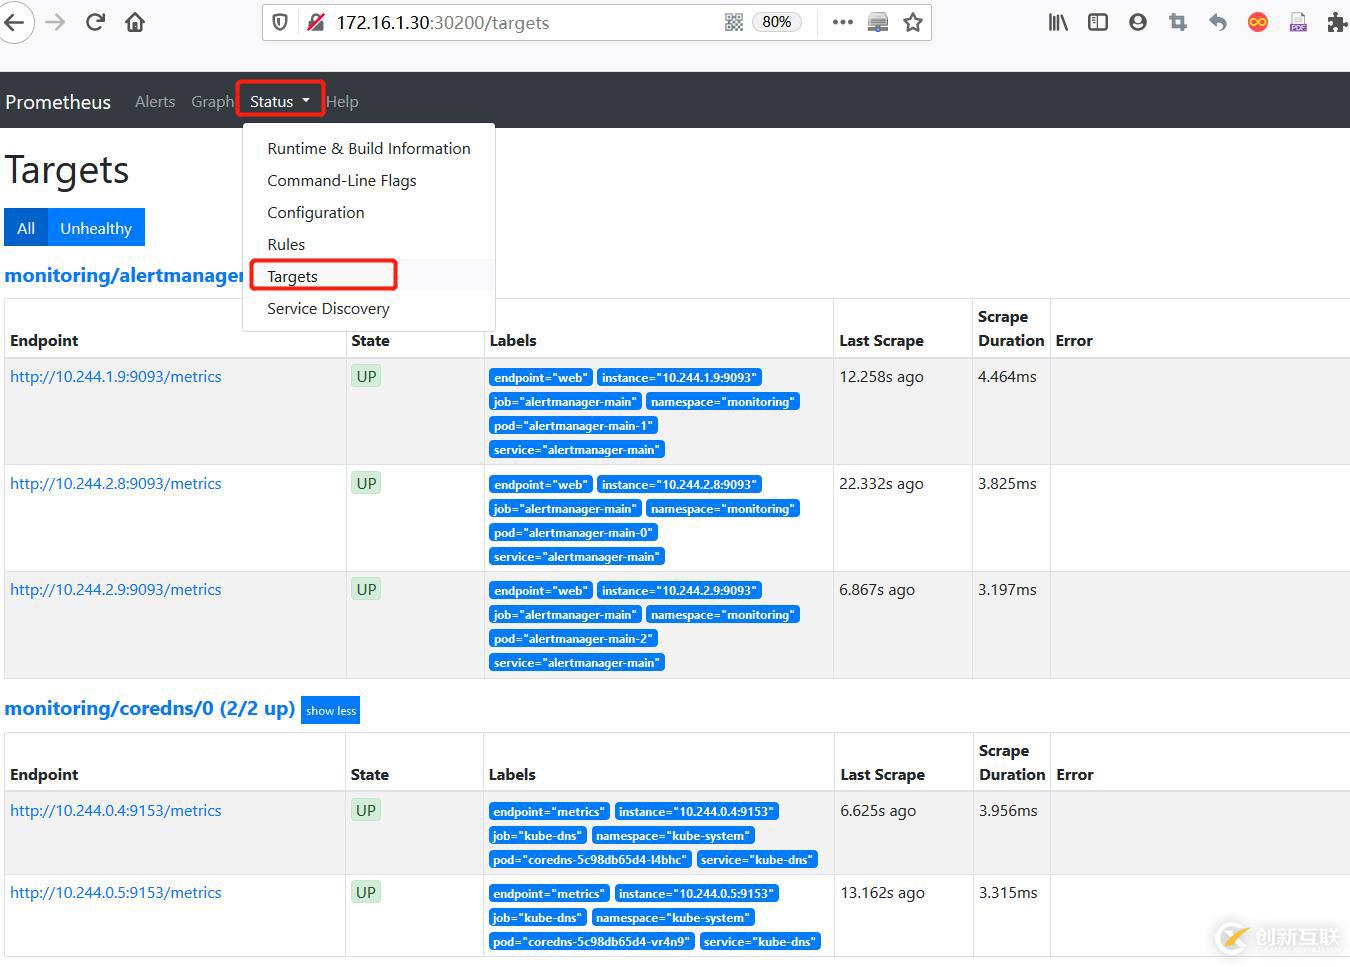
Task: Filter targets by Unhealthy
Action: 96,228
